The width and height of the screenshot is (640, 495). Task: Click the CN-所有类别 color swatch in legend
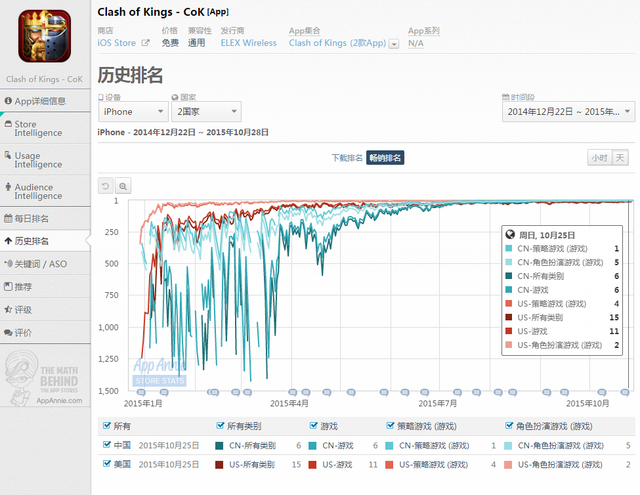(x=220, y=445)
